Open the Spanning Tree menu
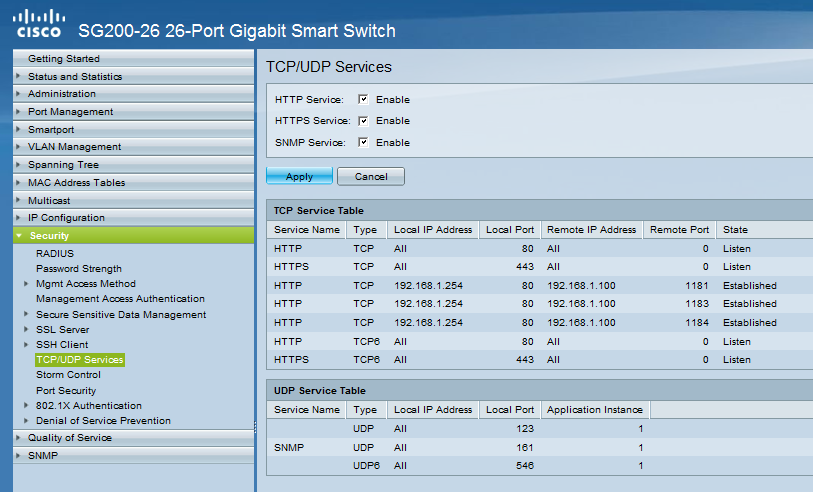Viewport: 813px width, 492px height. point(133,164)
